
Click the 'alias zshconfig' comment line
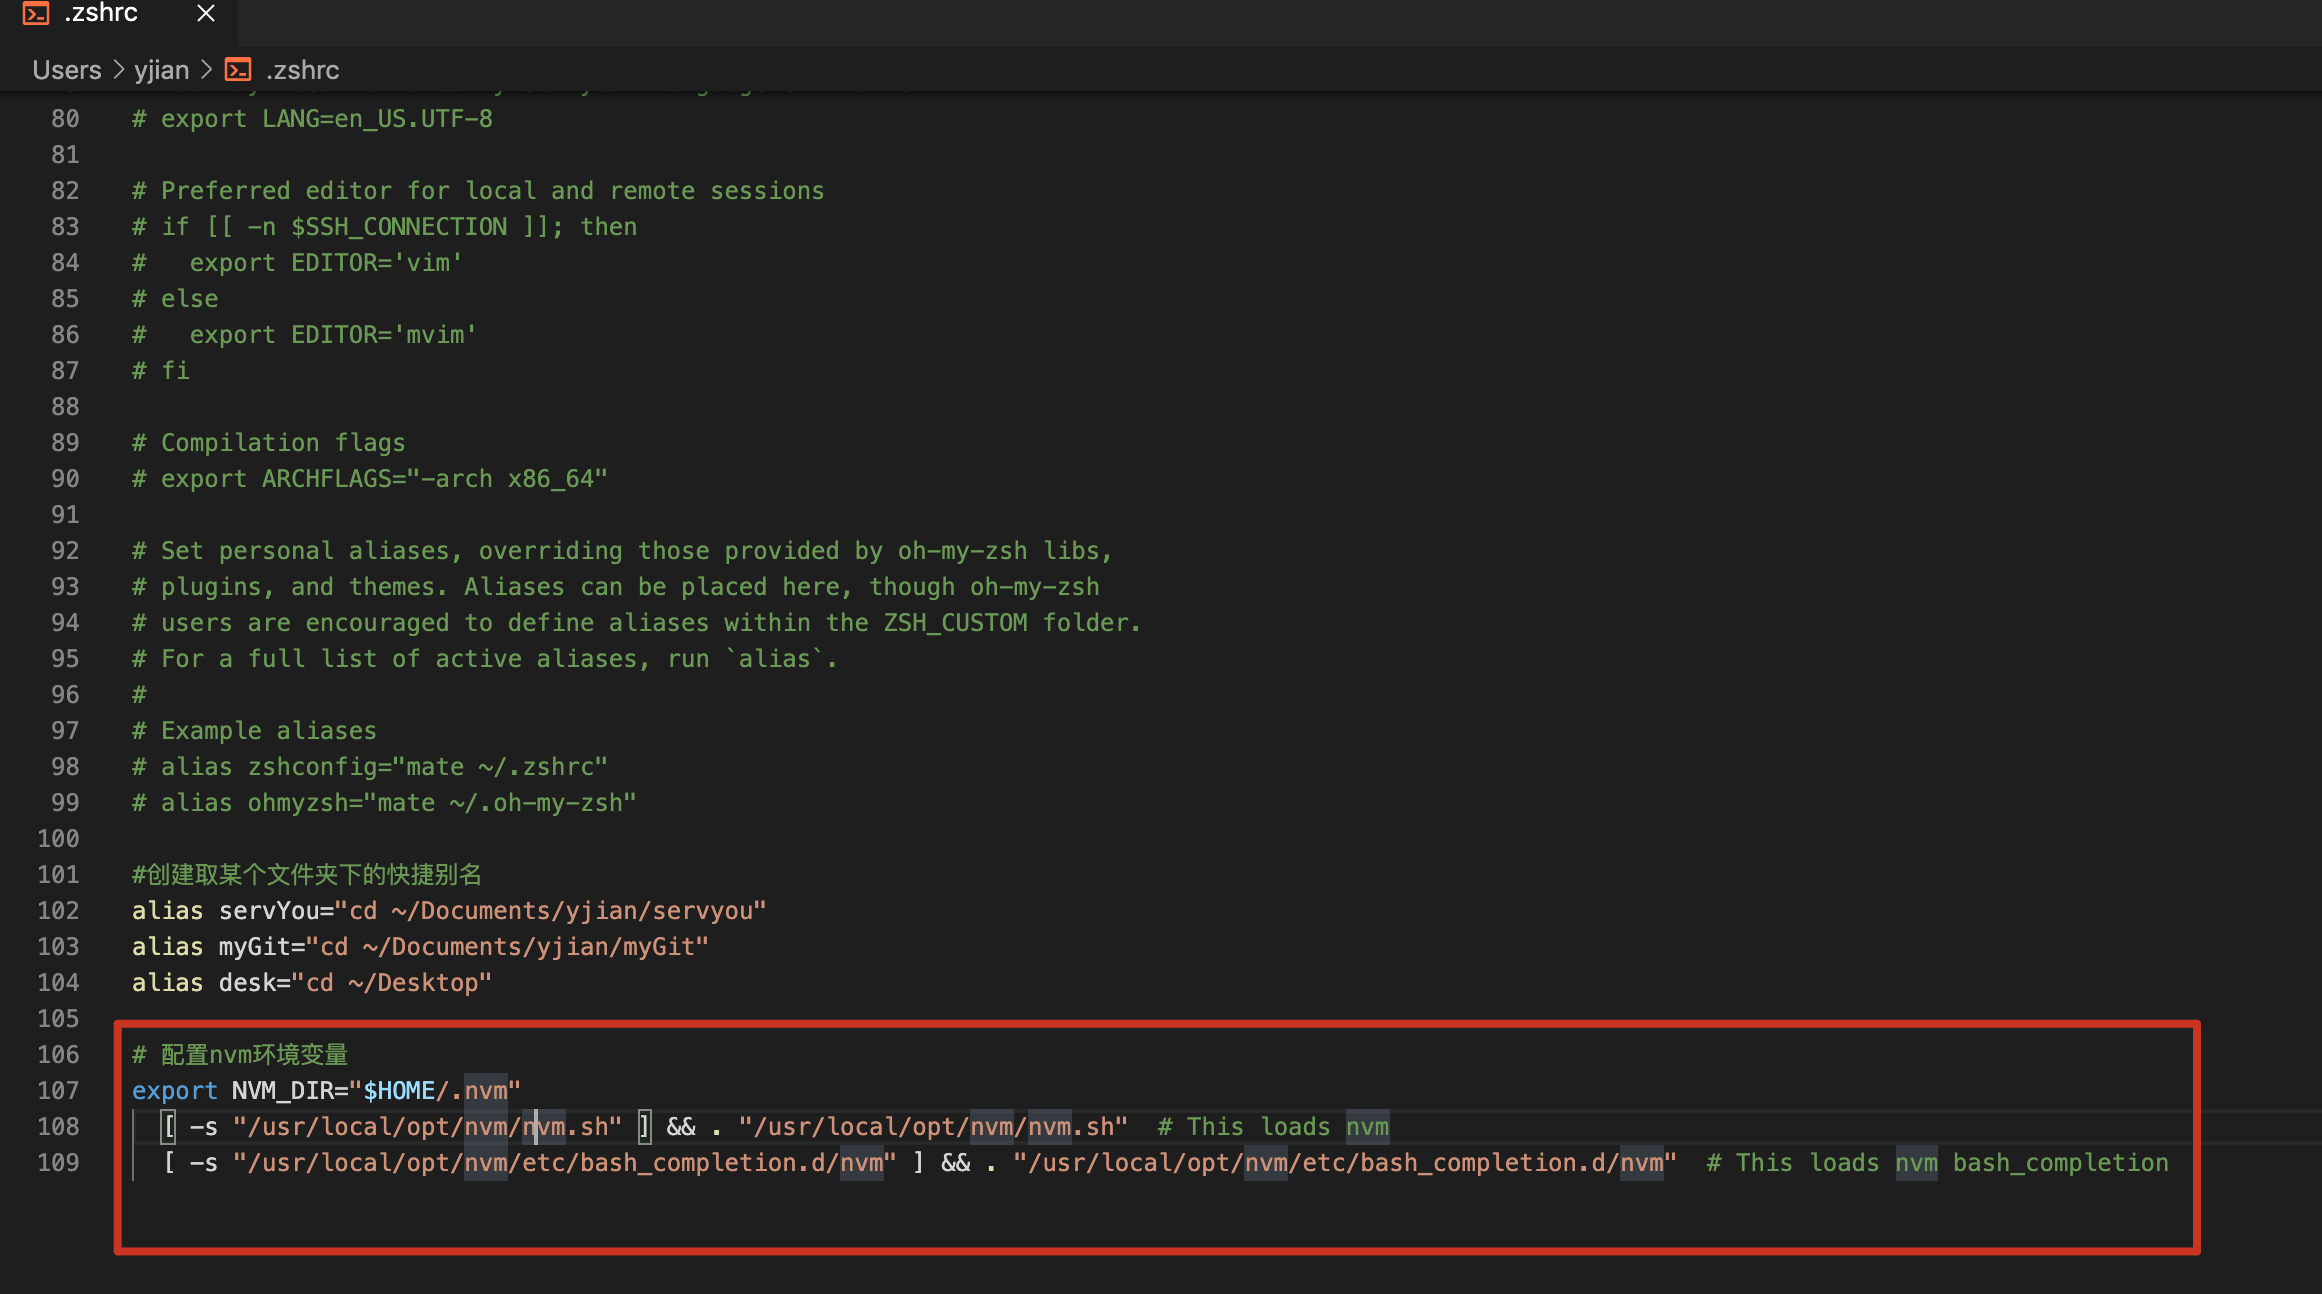[370, 767]
